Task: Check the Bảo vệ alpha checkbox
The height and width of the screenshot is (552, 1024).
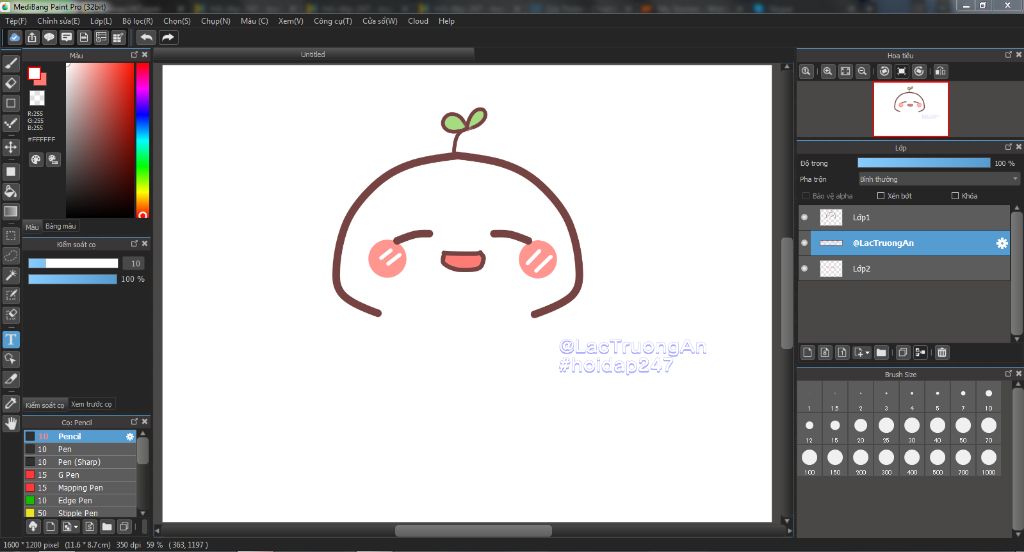Action: [806, 196]
